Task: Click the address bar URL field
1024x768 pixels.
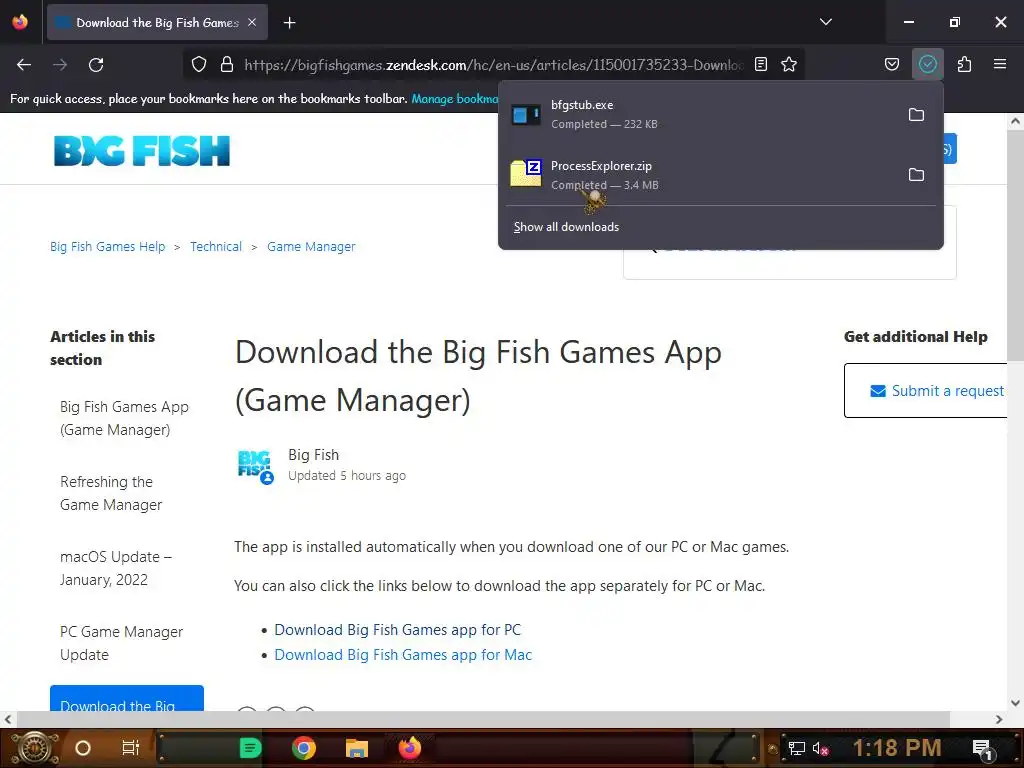Action: click(494, 65)
